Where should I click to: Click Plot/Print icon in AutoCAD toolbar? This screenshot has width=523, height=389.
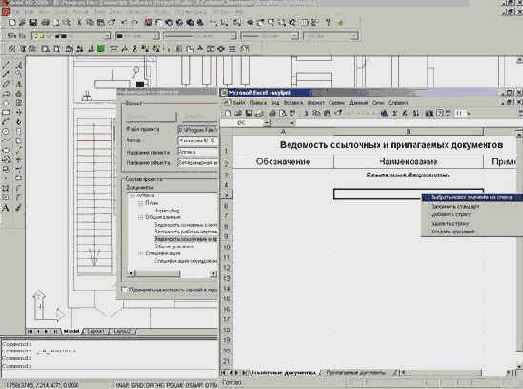coord(45,23)
